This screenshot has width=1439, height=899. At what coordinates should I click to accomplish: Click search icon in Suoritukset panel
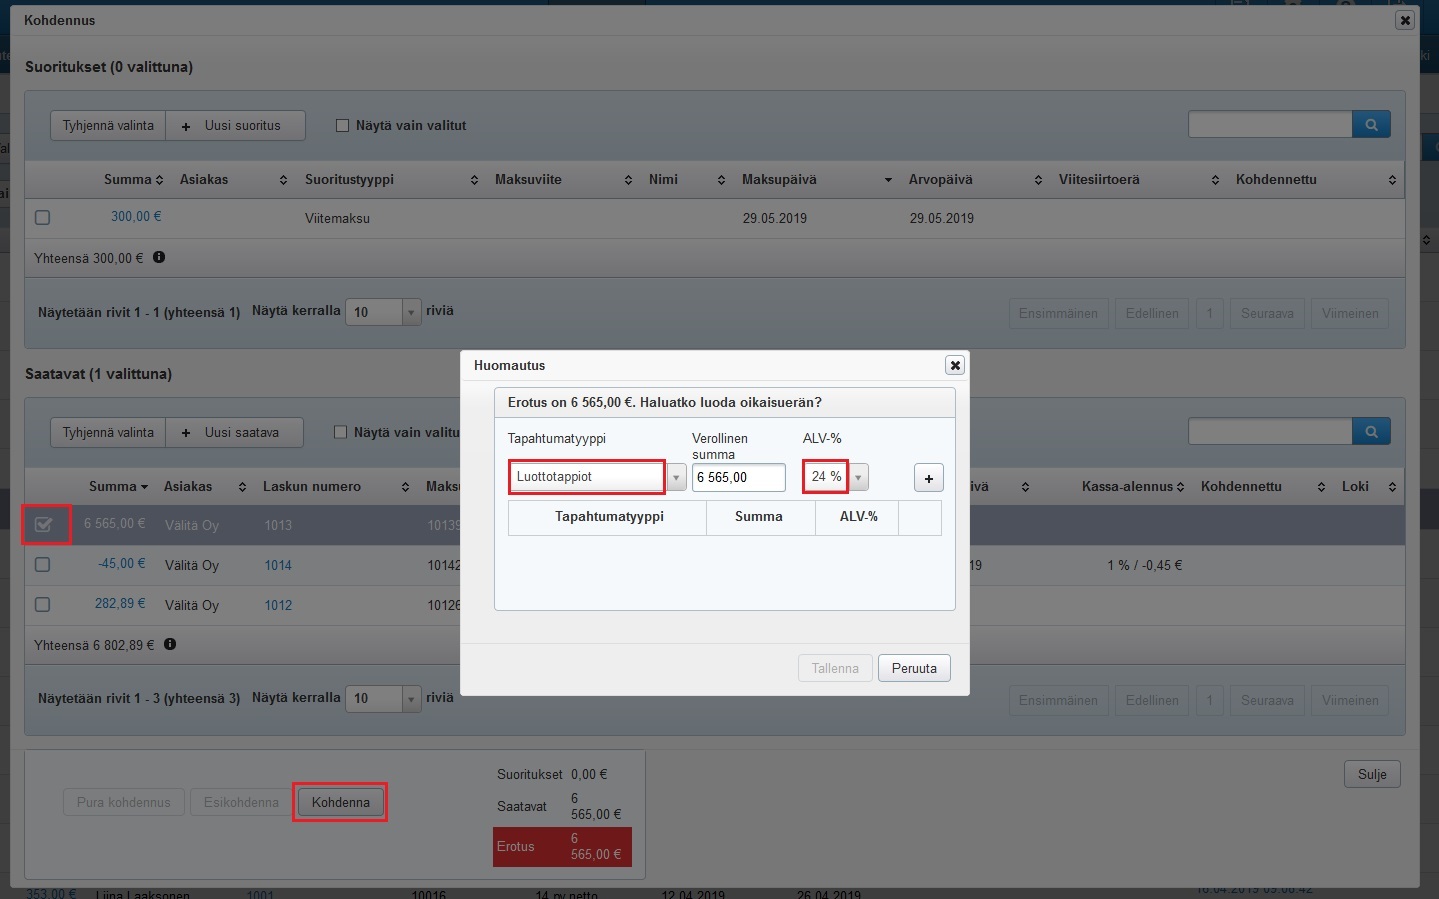pyautogui.click(x=1371, y=125)
